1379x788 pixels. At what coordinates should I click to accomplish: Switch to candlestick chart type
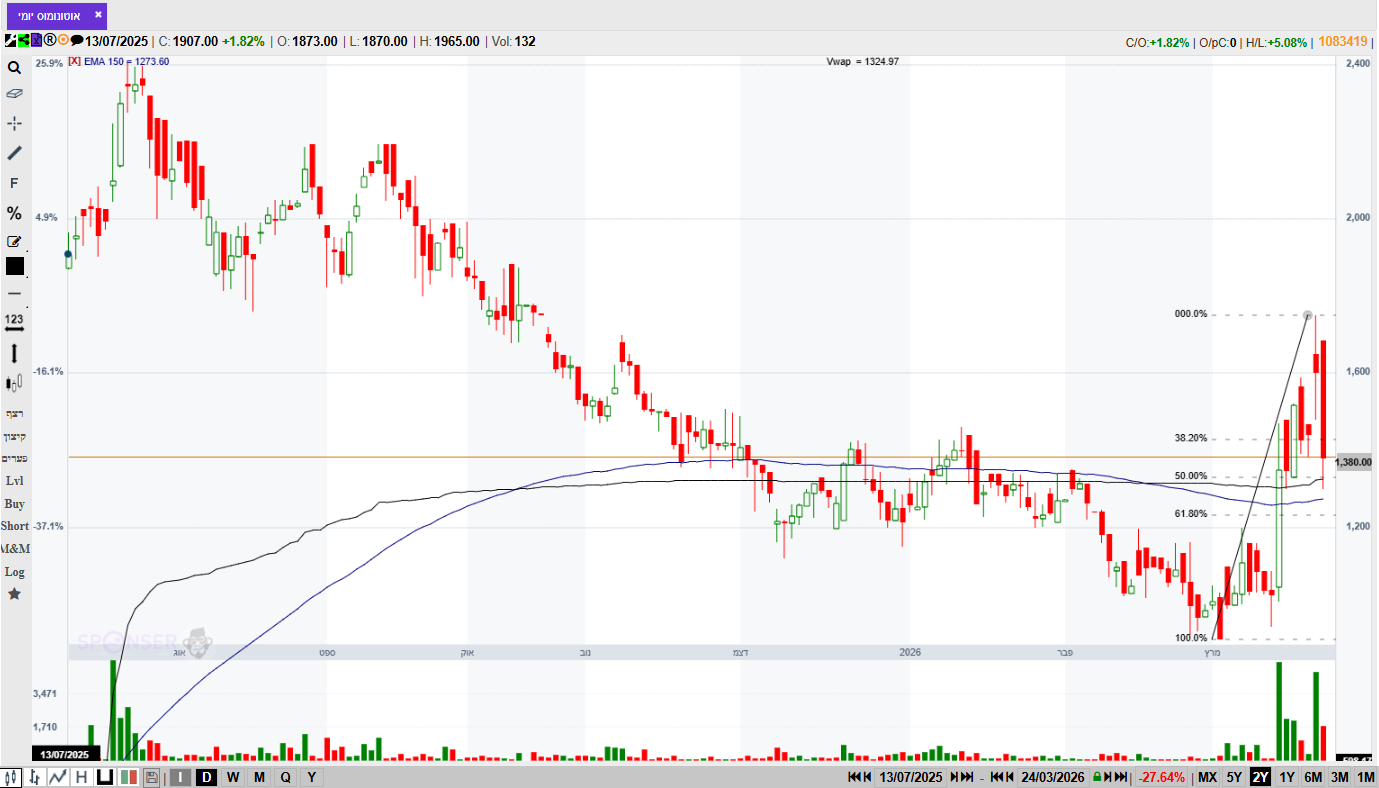point(12,777)
